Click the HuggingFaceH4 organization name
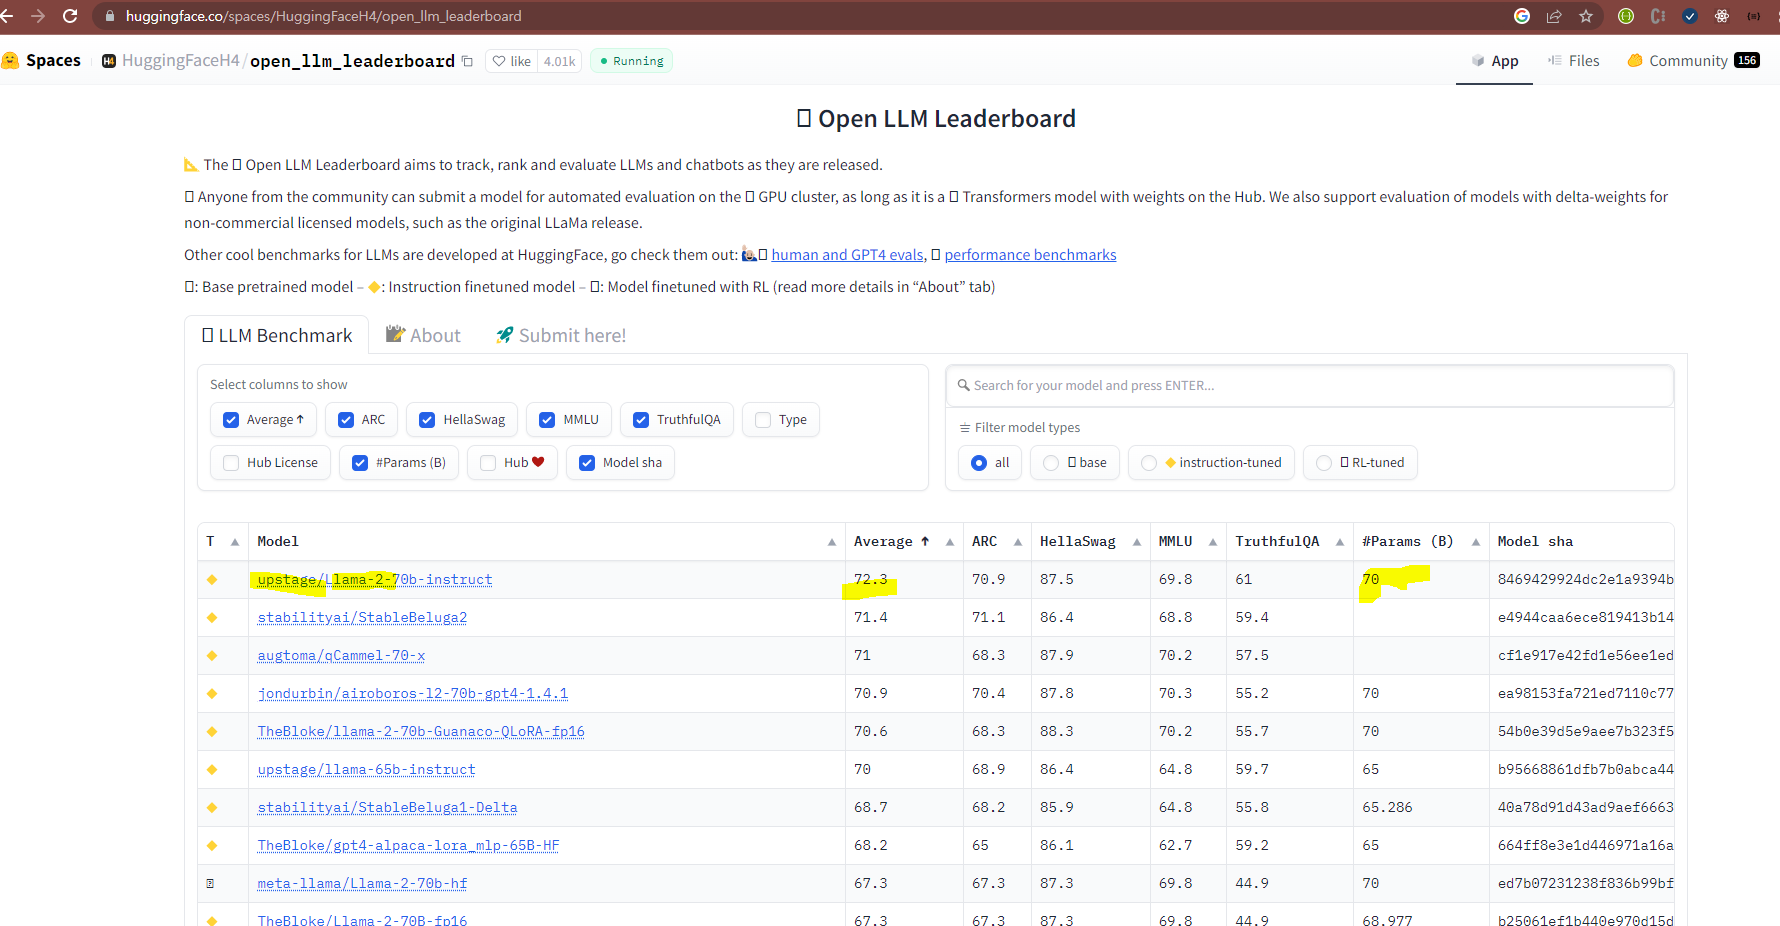This screenshot has width=1780, height=926. click(x=181, y=61)
